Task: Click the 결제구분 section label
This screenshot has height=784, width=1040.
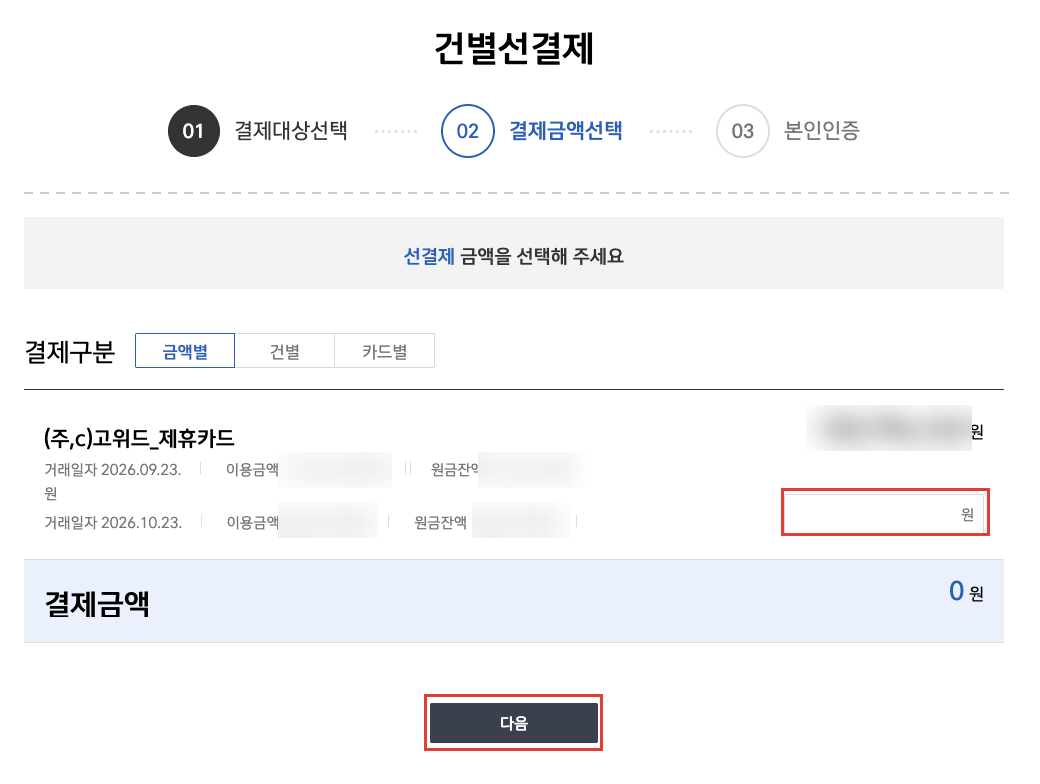Action: click(x=70, y=352)
